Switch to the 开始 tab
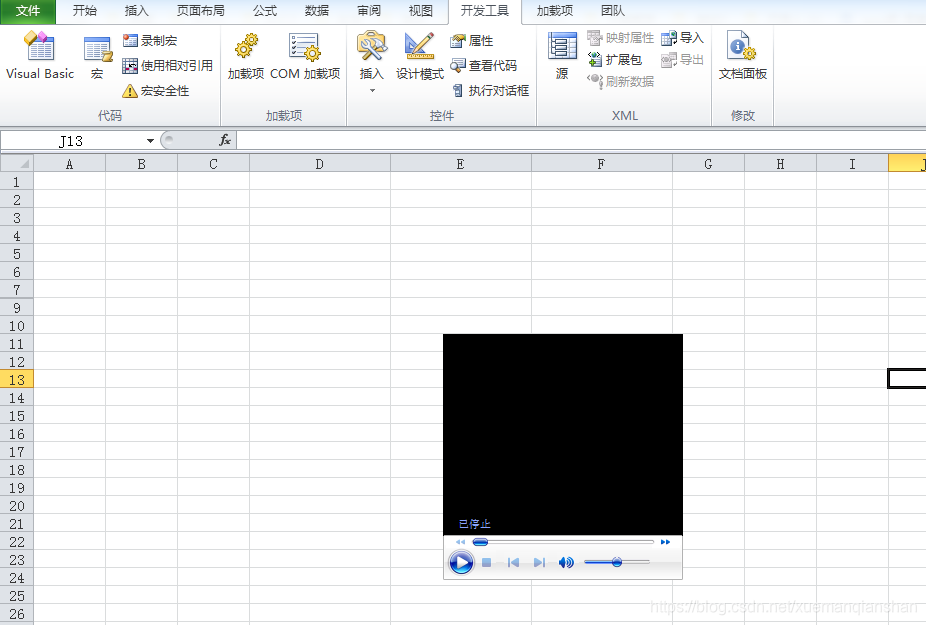This screenshot has height=625, width=926. pos(84,11)
